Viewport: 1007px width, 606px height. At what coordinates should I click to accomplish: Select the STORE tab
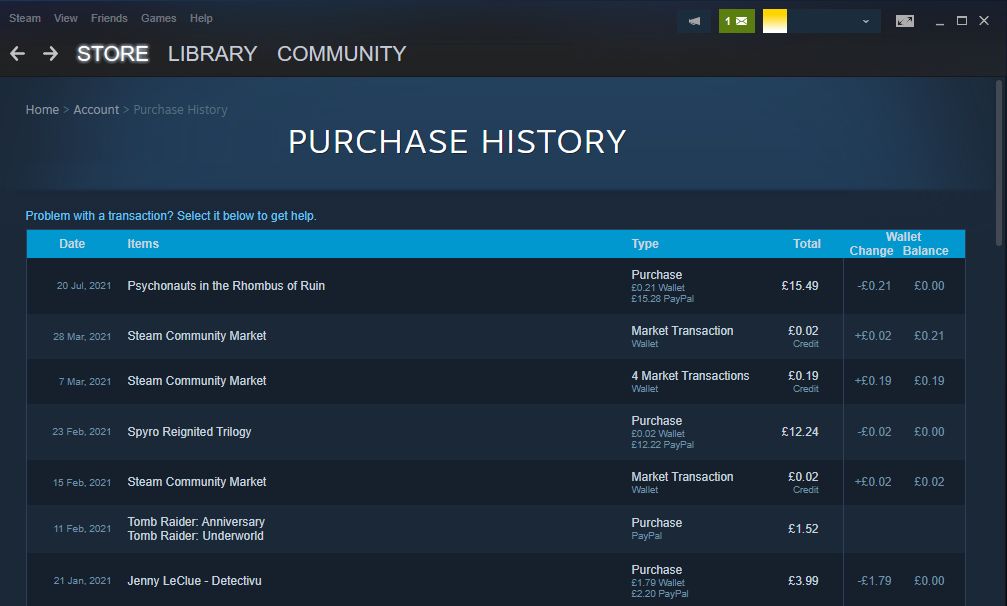tap(113, 54)
